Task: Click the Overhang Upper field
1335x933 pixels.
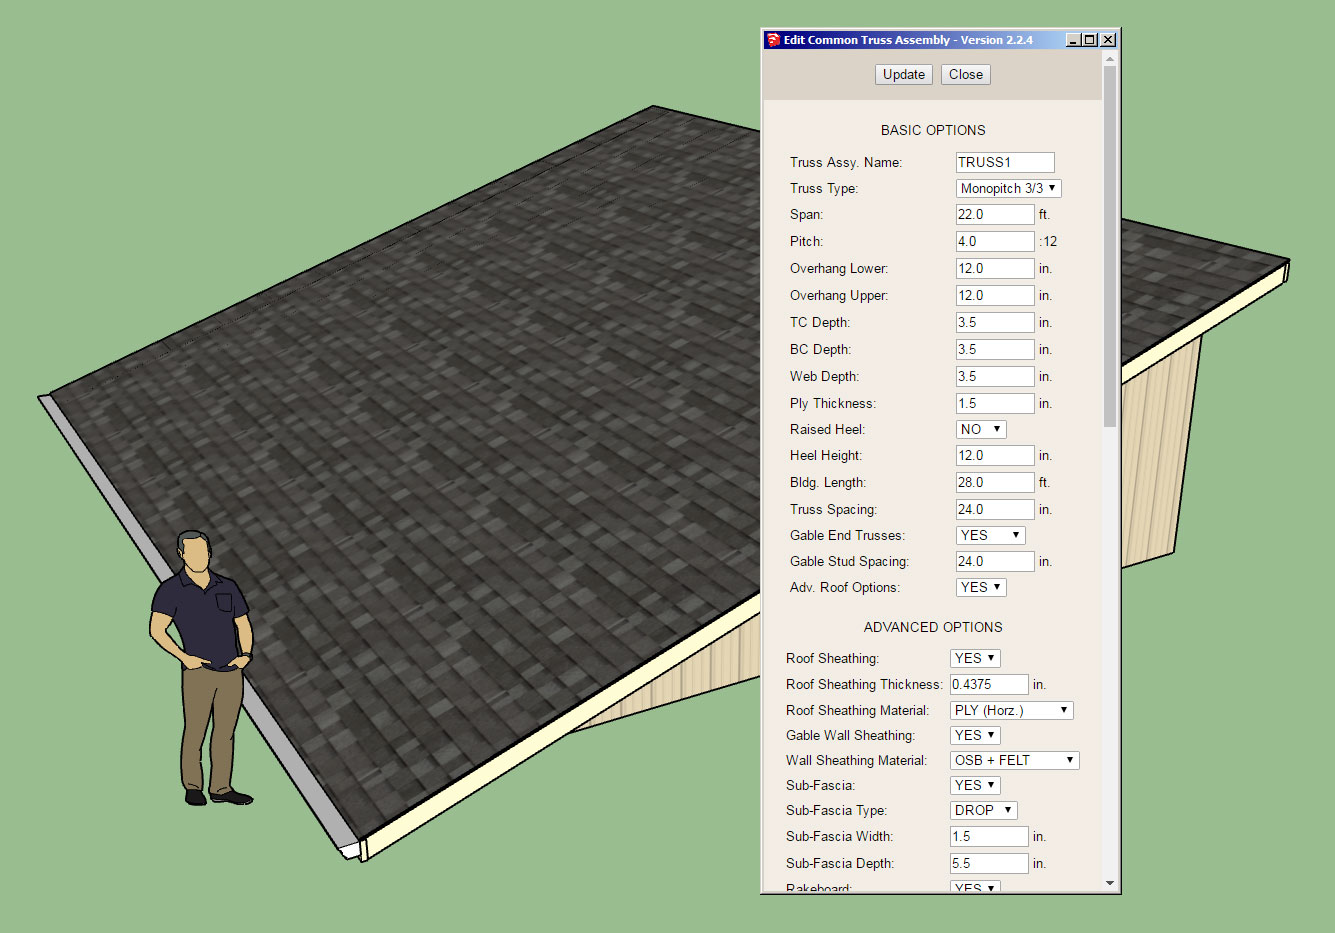Action: click(x=995, y=296)
